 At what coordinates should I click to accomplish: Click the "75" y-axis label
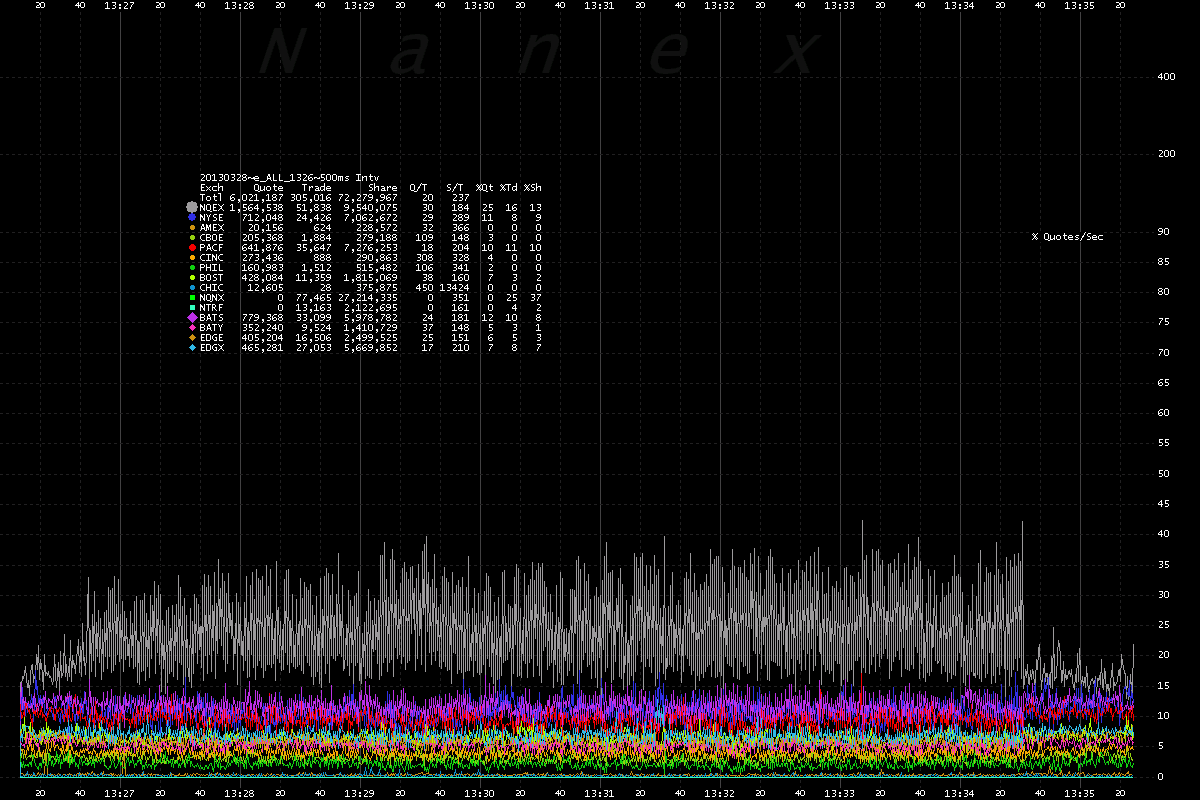[1162, 322]
